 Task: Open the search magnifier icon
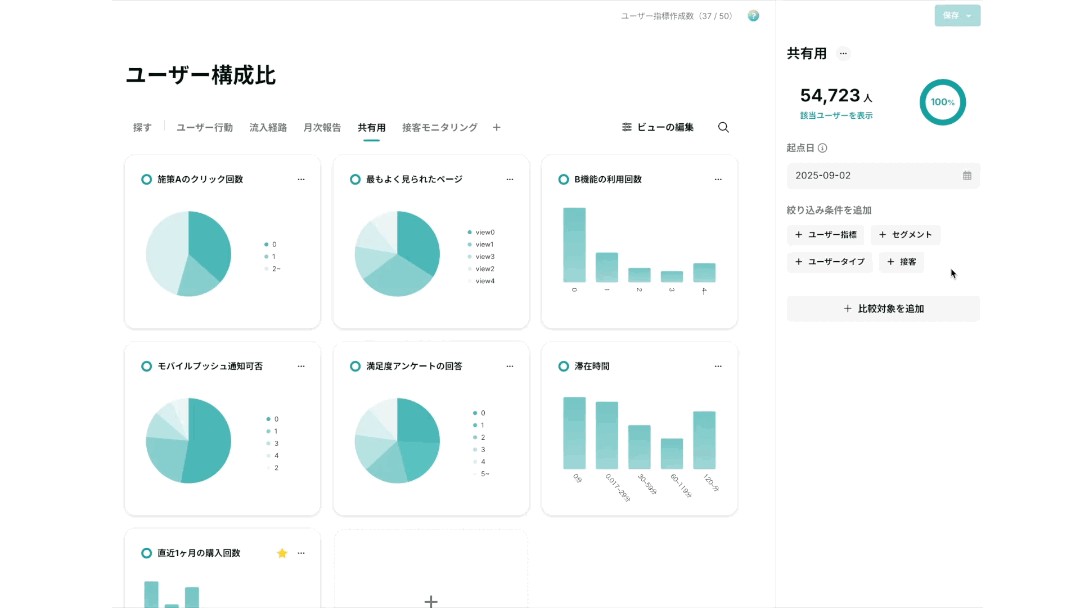(723, 127)
